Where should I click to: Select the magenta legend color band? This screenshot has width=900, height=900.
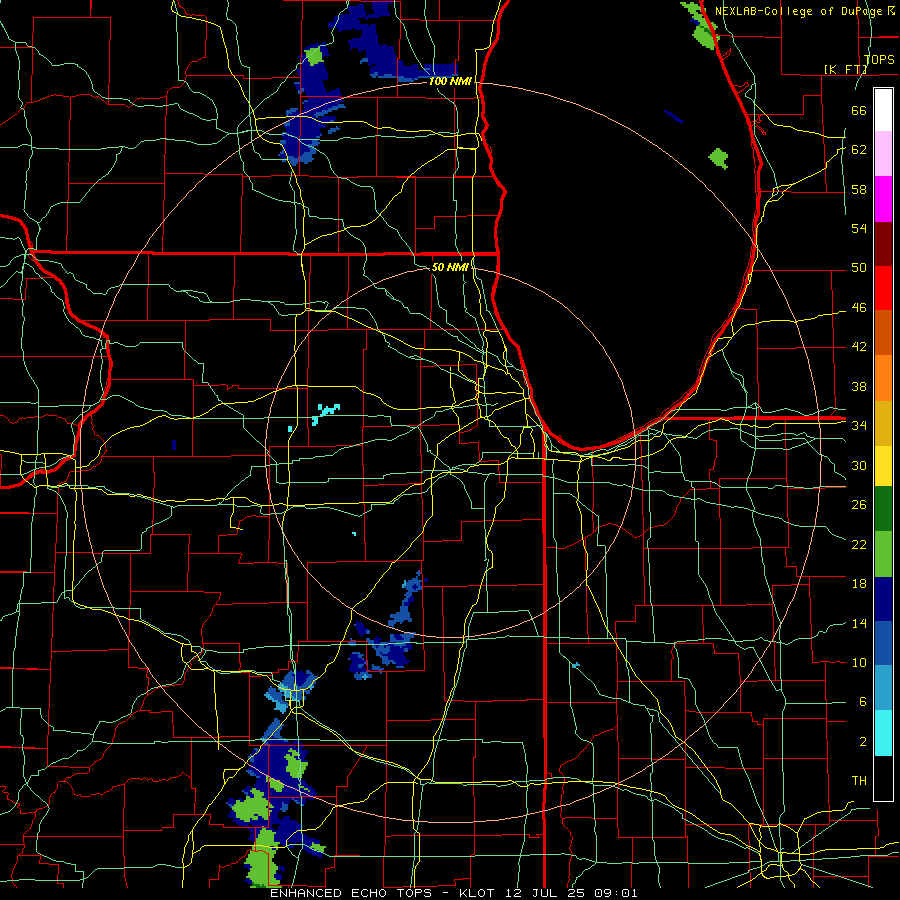click(x=883, y=199)
